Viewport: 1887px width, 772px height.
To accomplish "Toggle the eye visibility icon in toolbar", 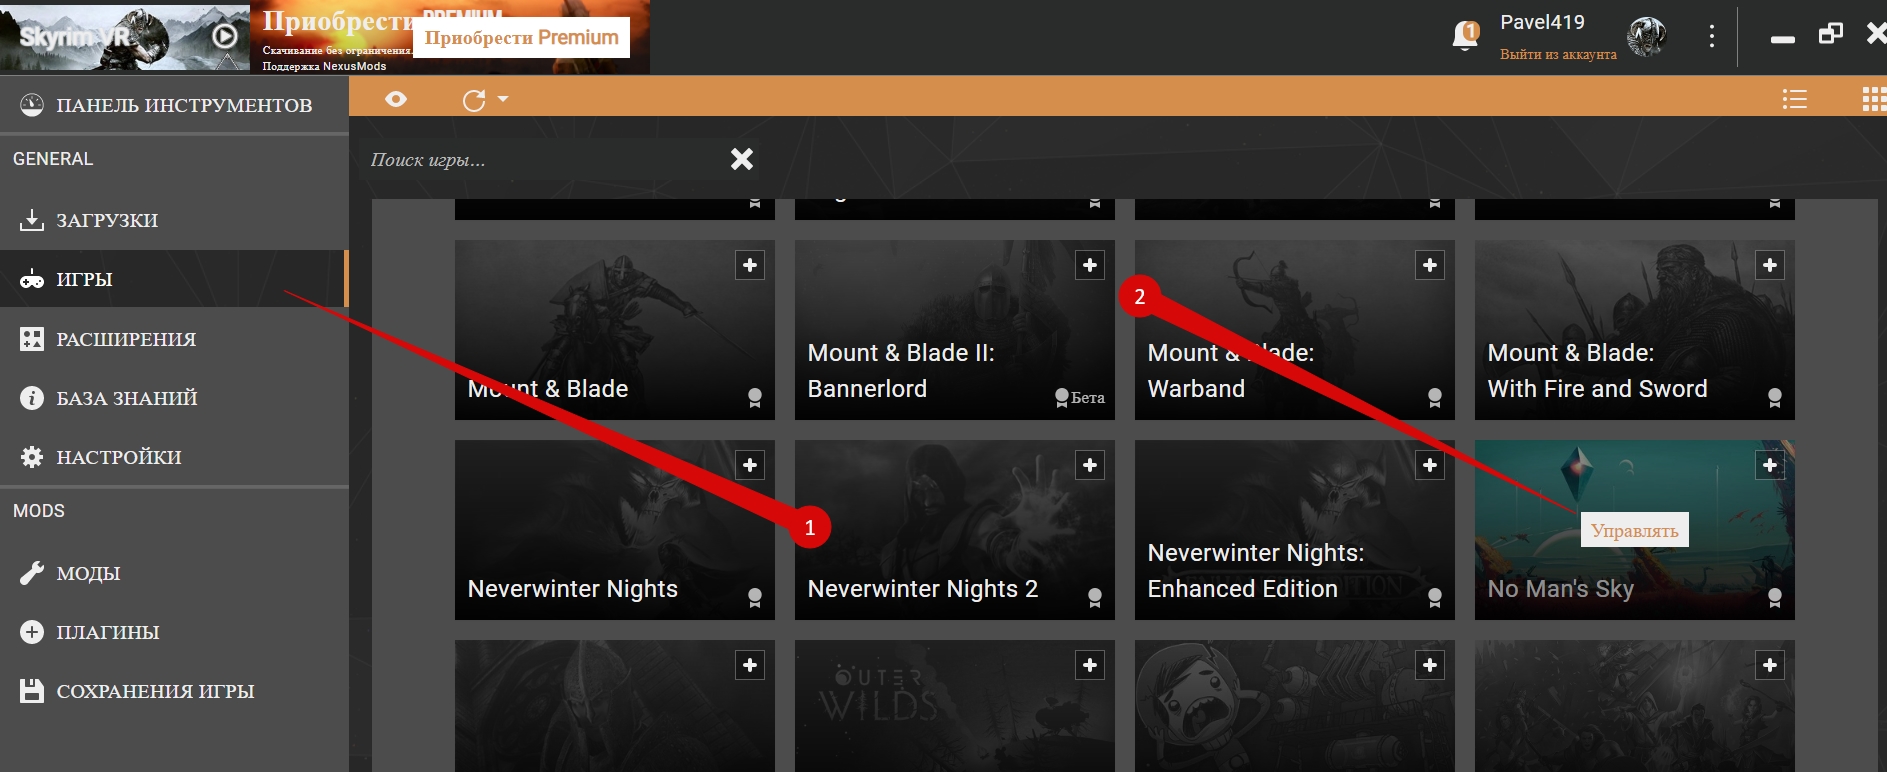I will point(396,99).
